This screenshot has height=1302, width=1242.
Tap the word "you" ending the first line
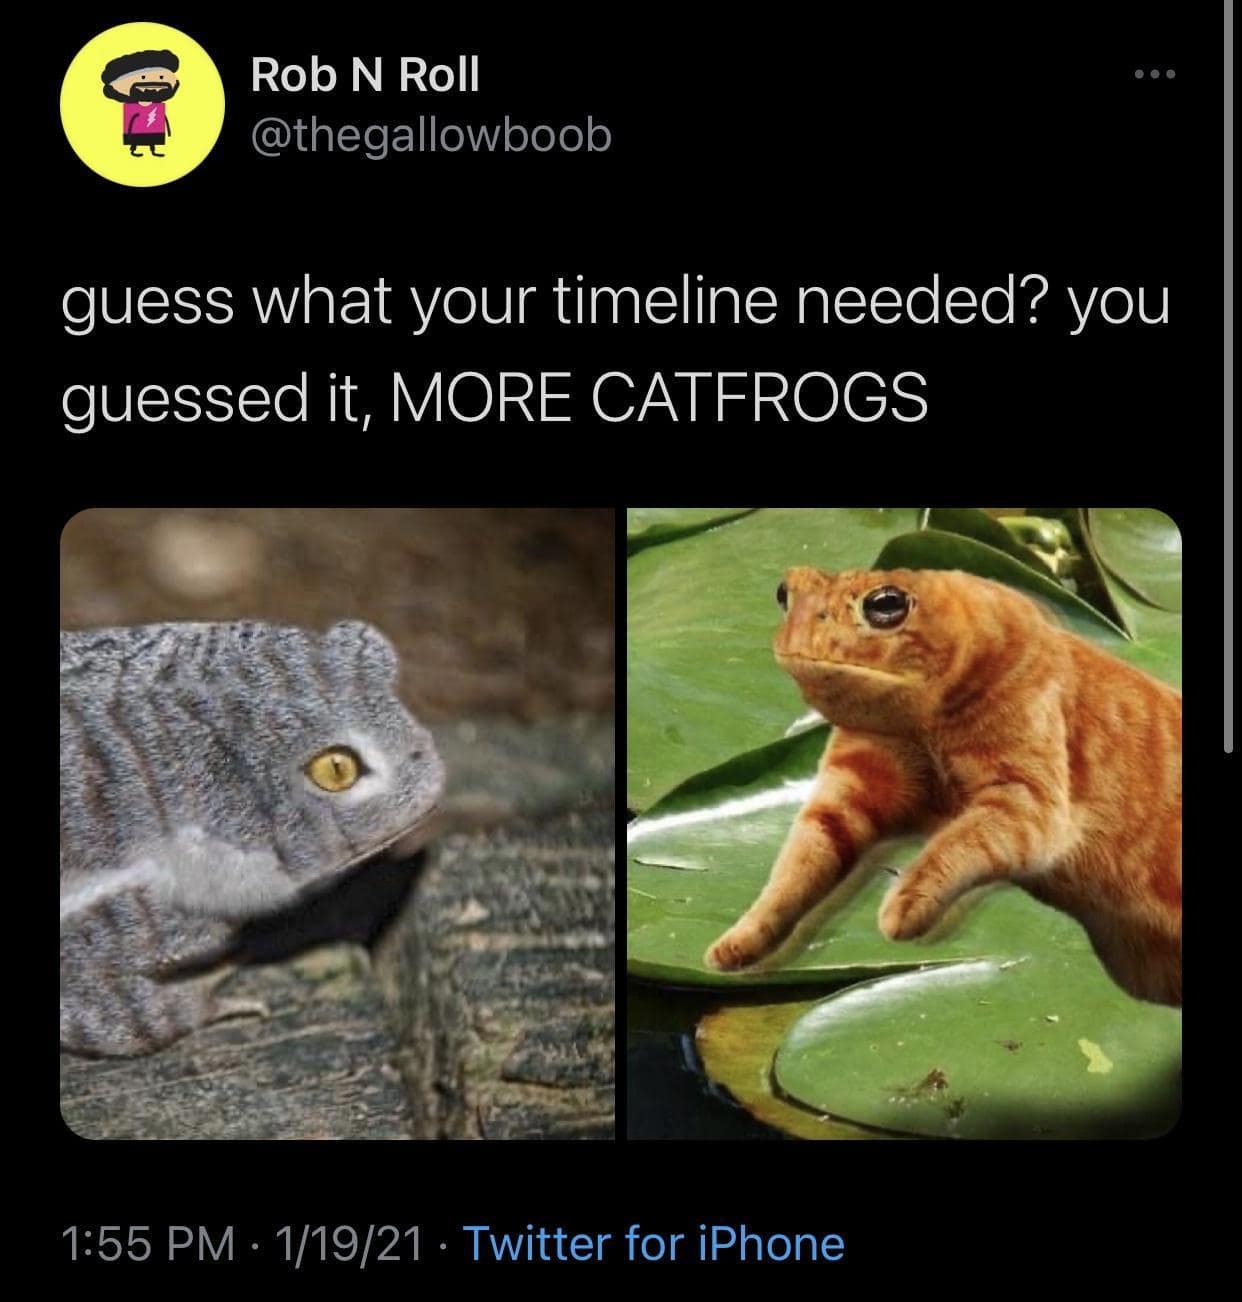pyautogui.click(x=1119, y=303)
